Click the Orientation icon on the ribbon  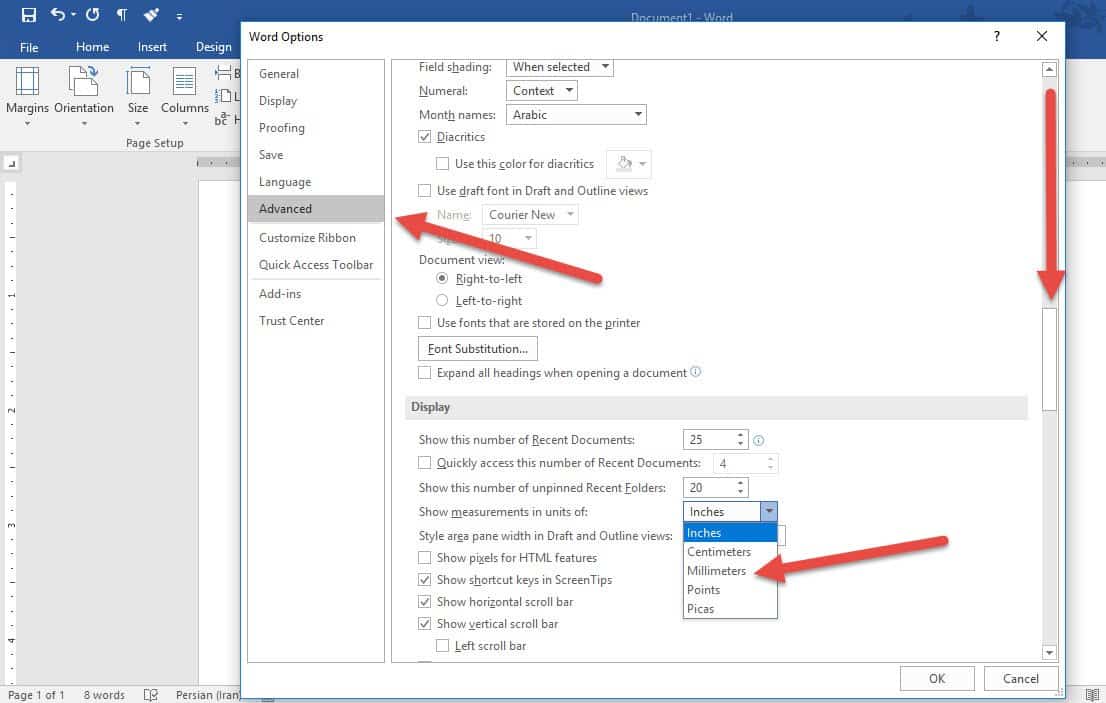point(83,84)
